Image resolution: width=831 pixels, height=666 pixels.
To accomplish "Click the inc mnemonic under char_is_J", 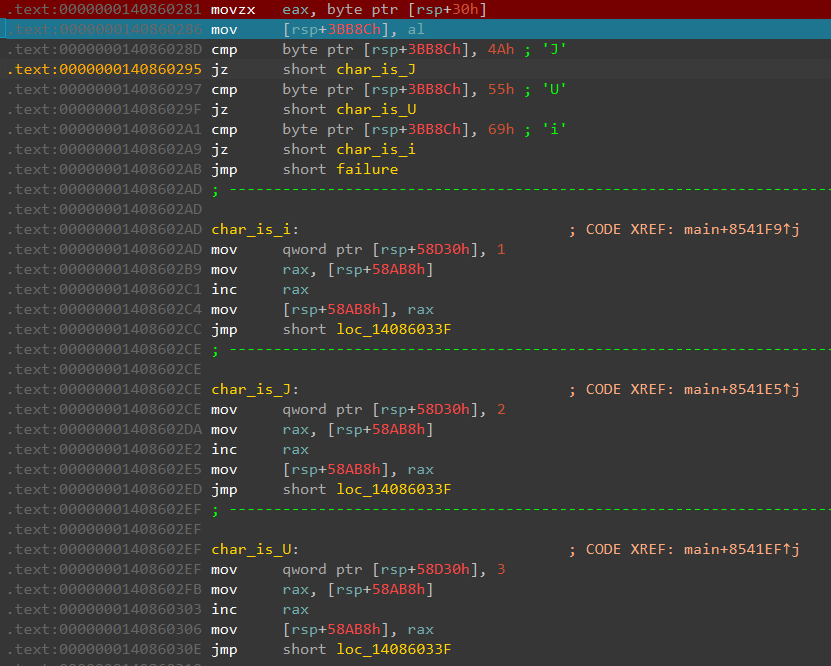I will [x=223, y=449].
